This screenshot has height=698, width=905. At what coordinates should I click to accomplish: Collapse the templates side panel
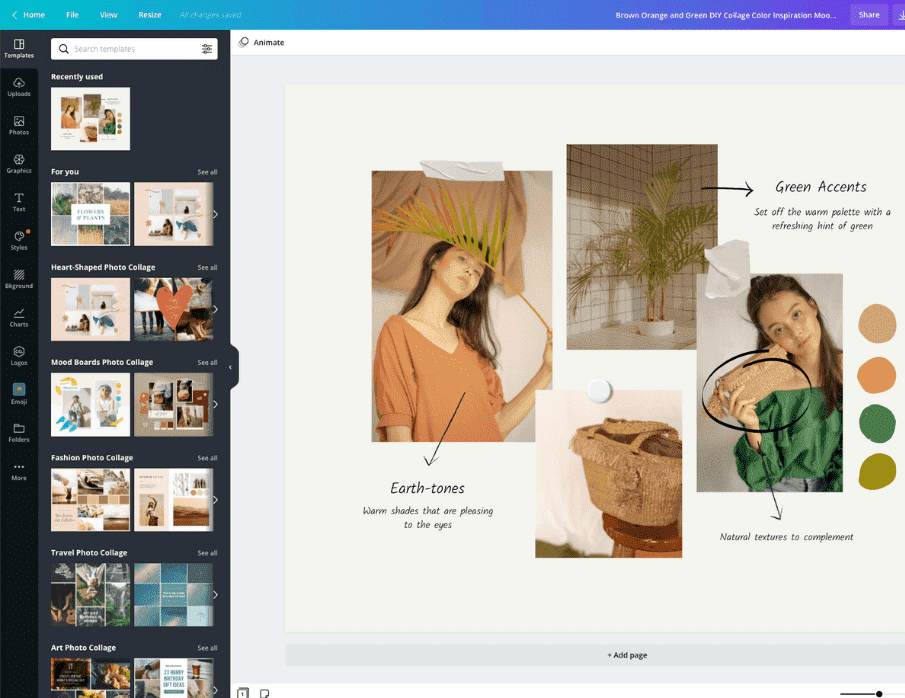231,367
